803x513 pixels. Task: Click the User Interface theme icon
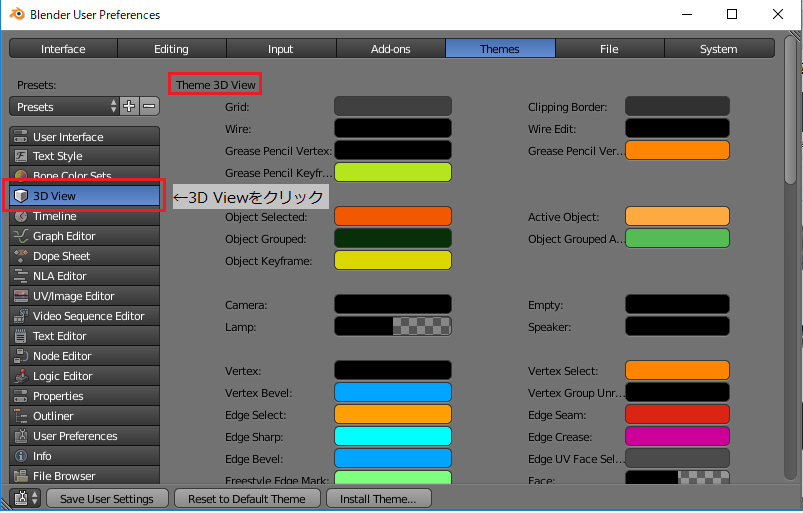click(20, 137)
